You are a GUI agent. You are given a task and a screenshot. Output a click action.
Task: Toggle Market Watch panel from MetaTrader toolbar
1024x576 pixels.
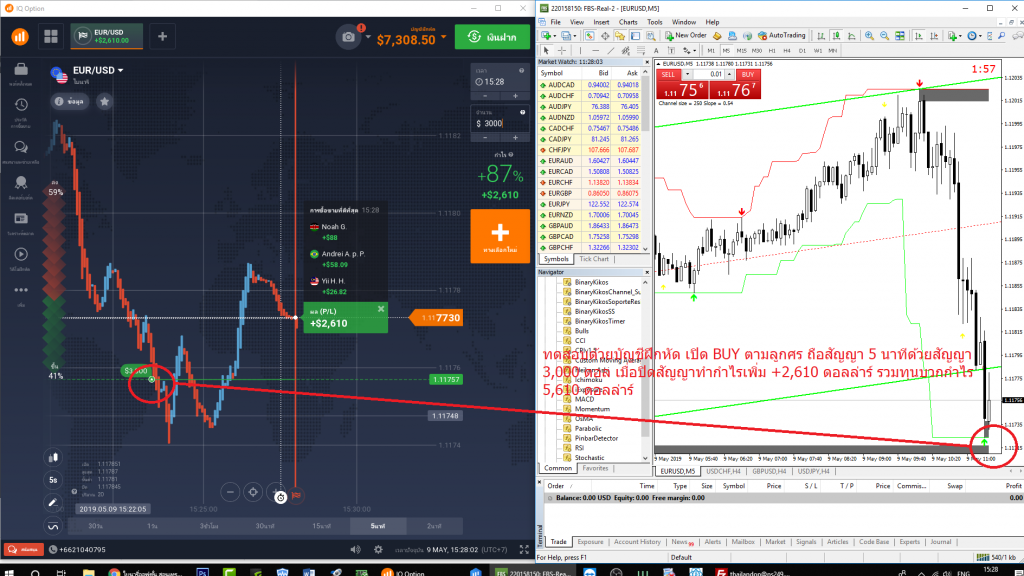coord(589,36)
